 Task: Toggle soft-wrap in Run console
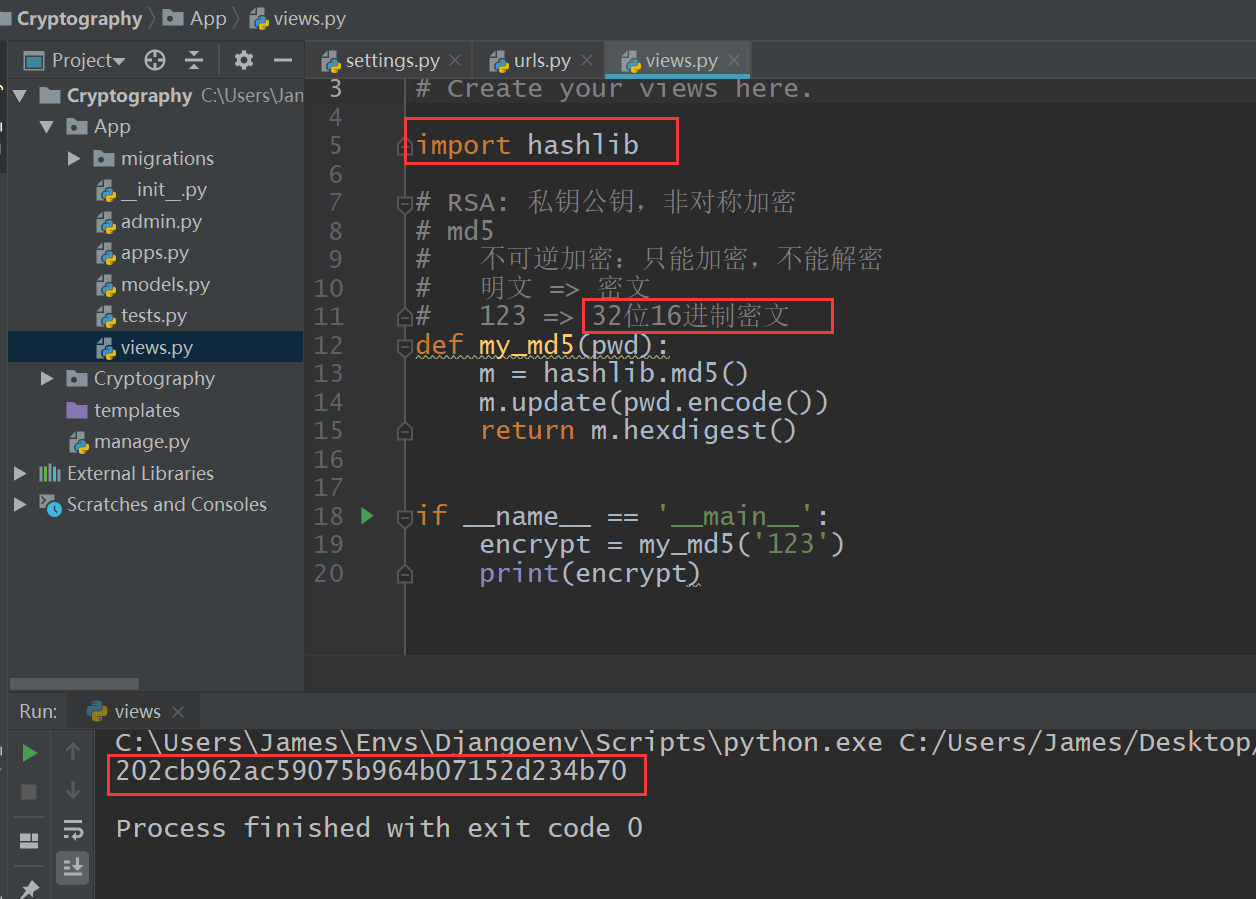pos(73,829)
